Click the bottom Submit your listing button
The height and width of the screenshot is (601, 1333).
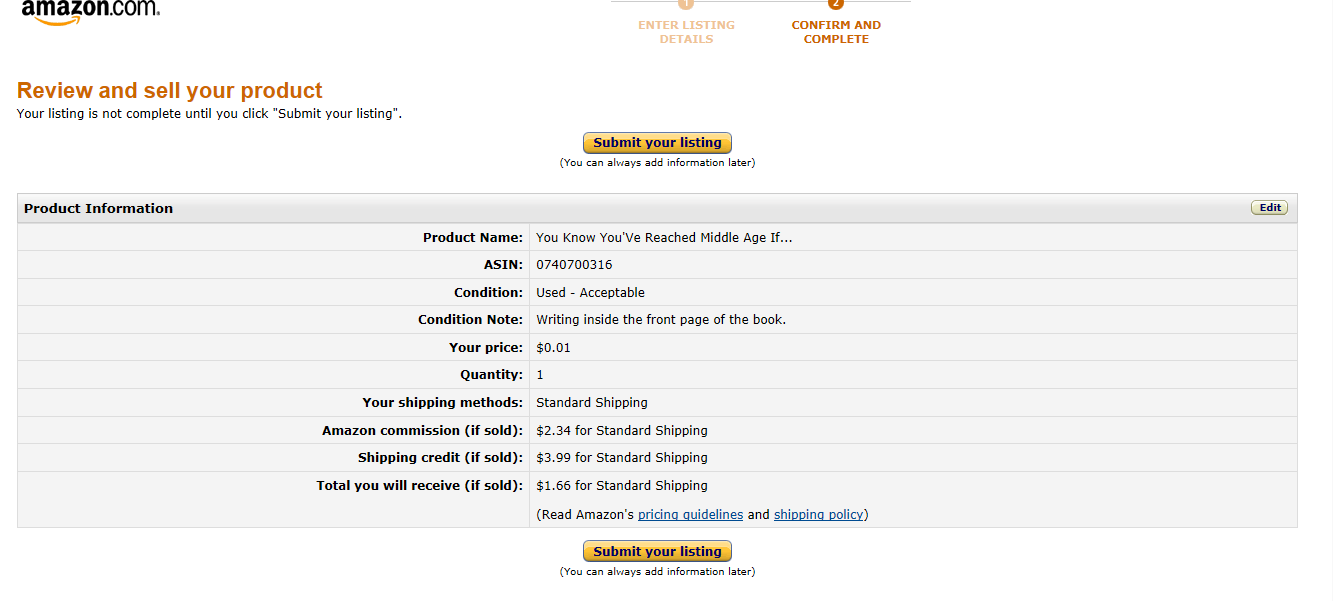tap(656, 551)
